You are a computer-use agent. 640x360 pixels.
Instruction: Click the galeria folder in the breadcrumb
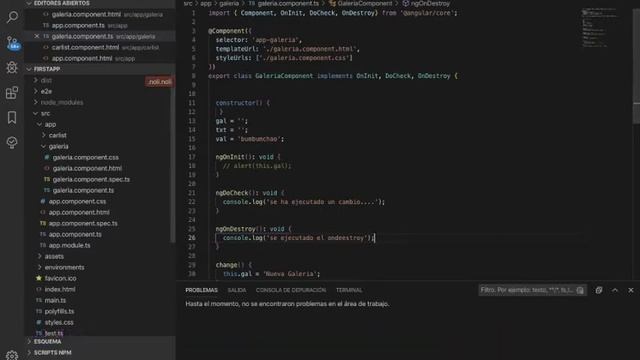coord(229,3)
